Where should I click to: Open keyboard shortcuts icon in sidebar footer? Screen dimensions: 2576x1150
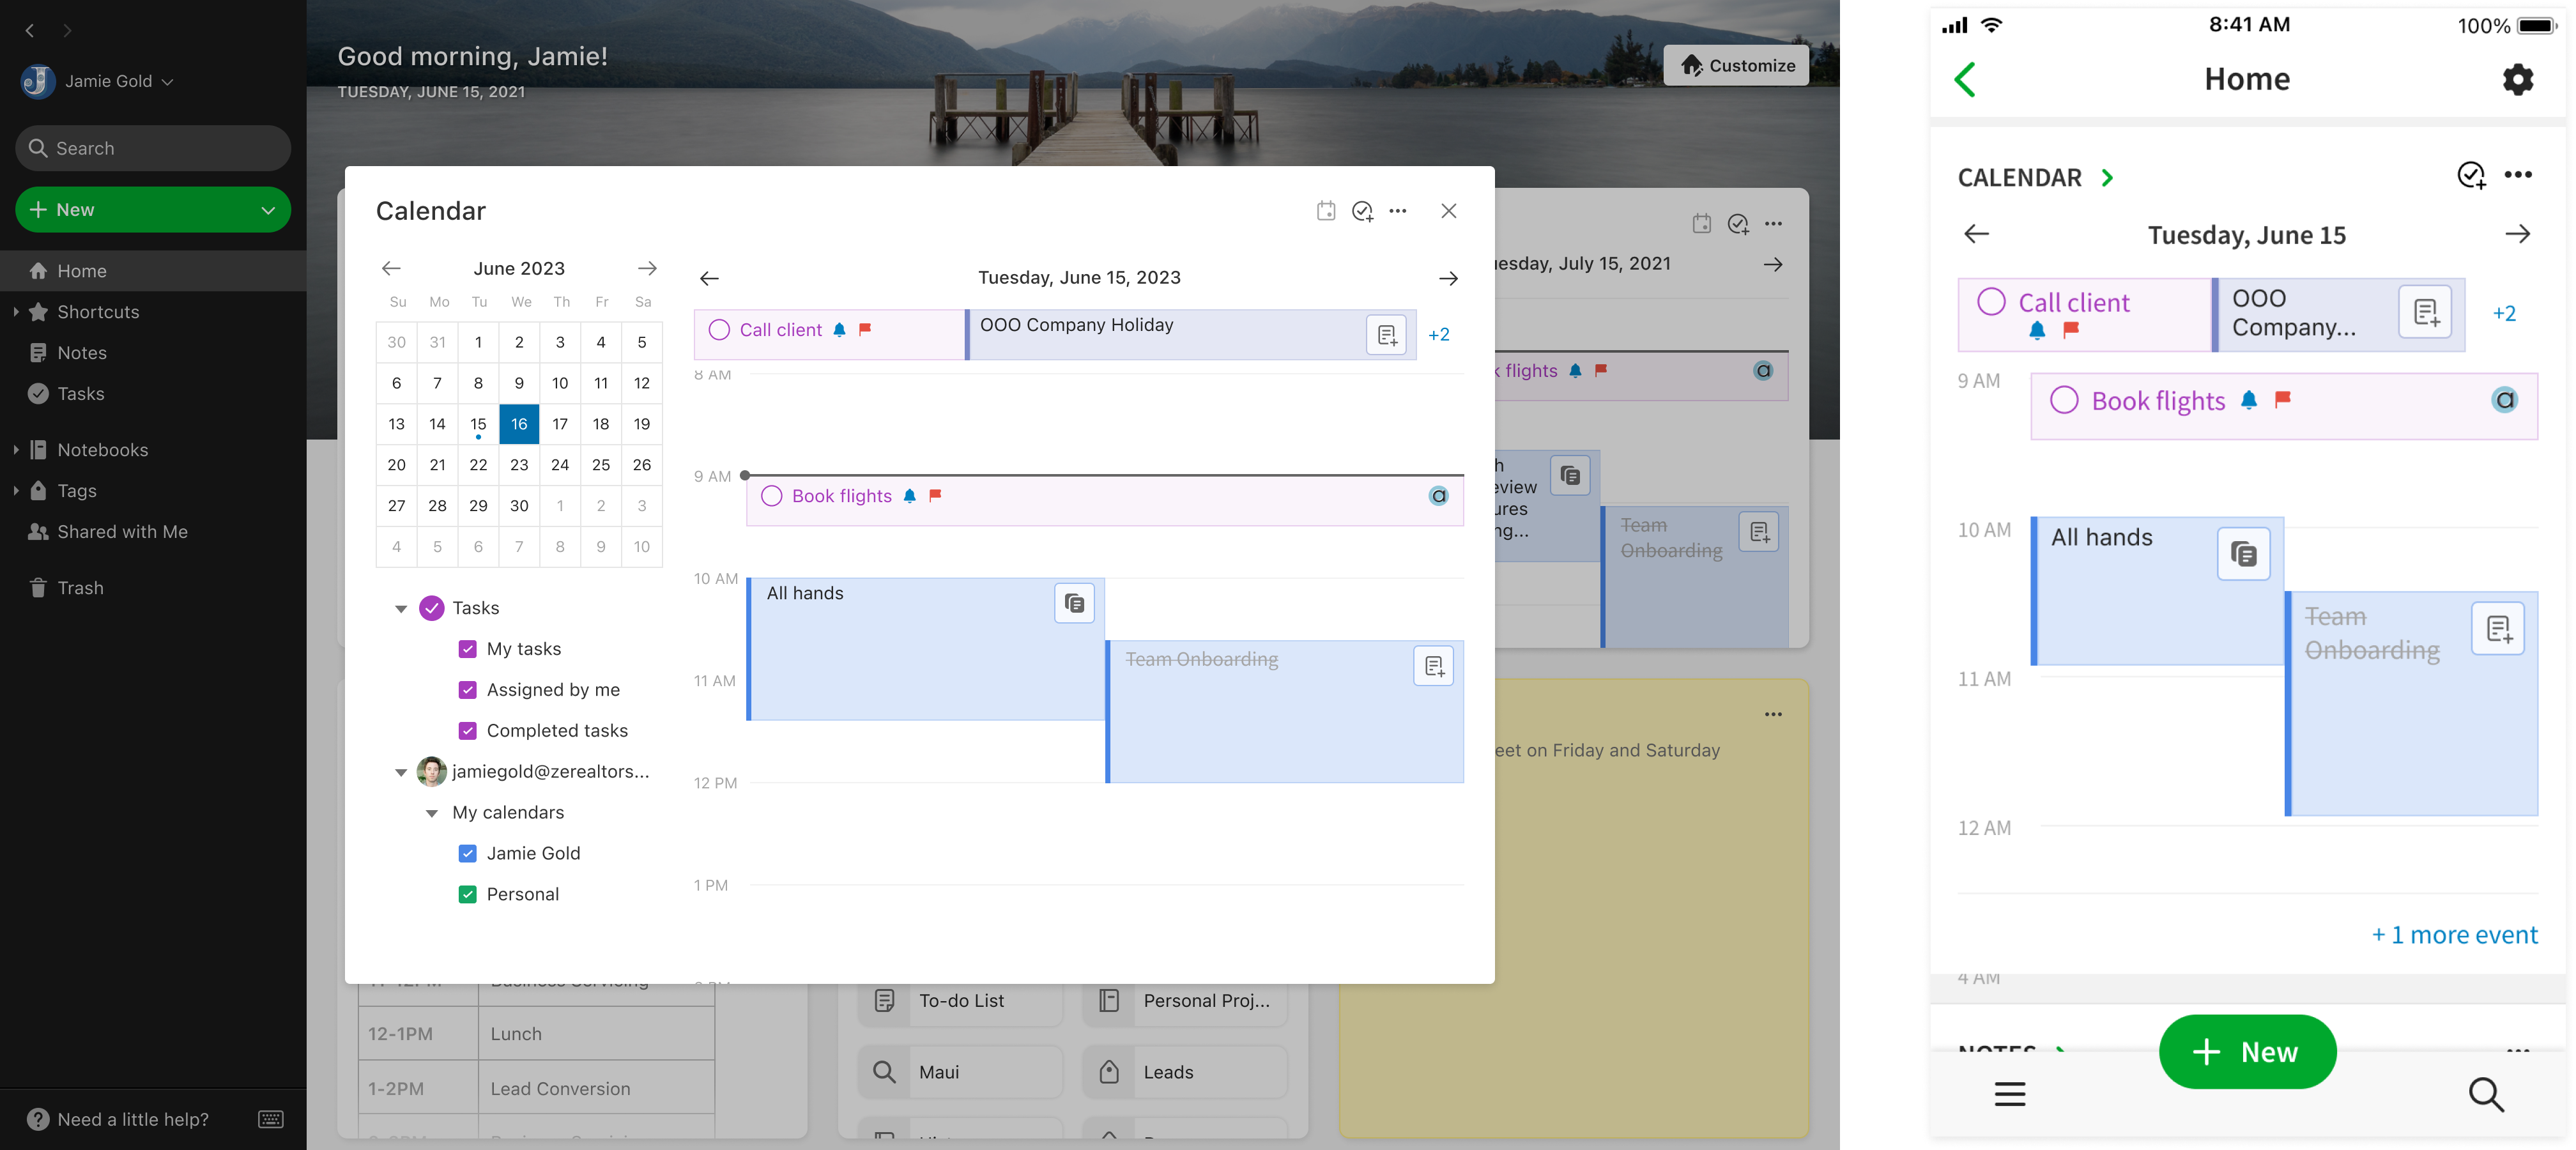point(271,1119)
